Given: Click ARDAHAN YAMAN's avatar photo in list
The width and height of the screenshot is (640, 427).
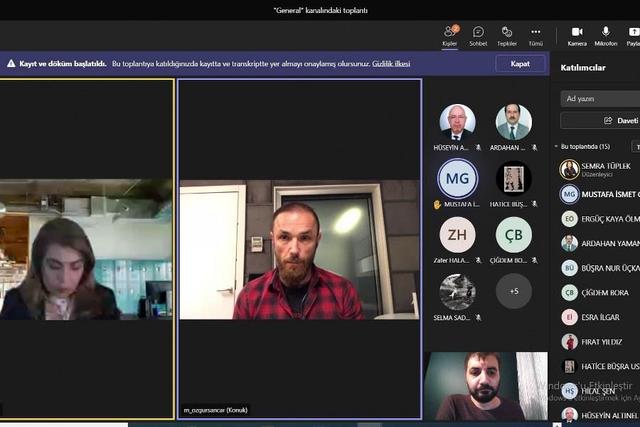Looking at the screenshot, I should (x=569, y=243).
